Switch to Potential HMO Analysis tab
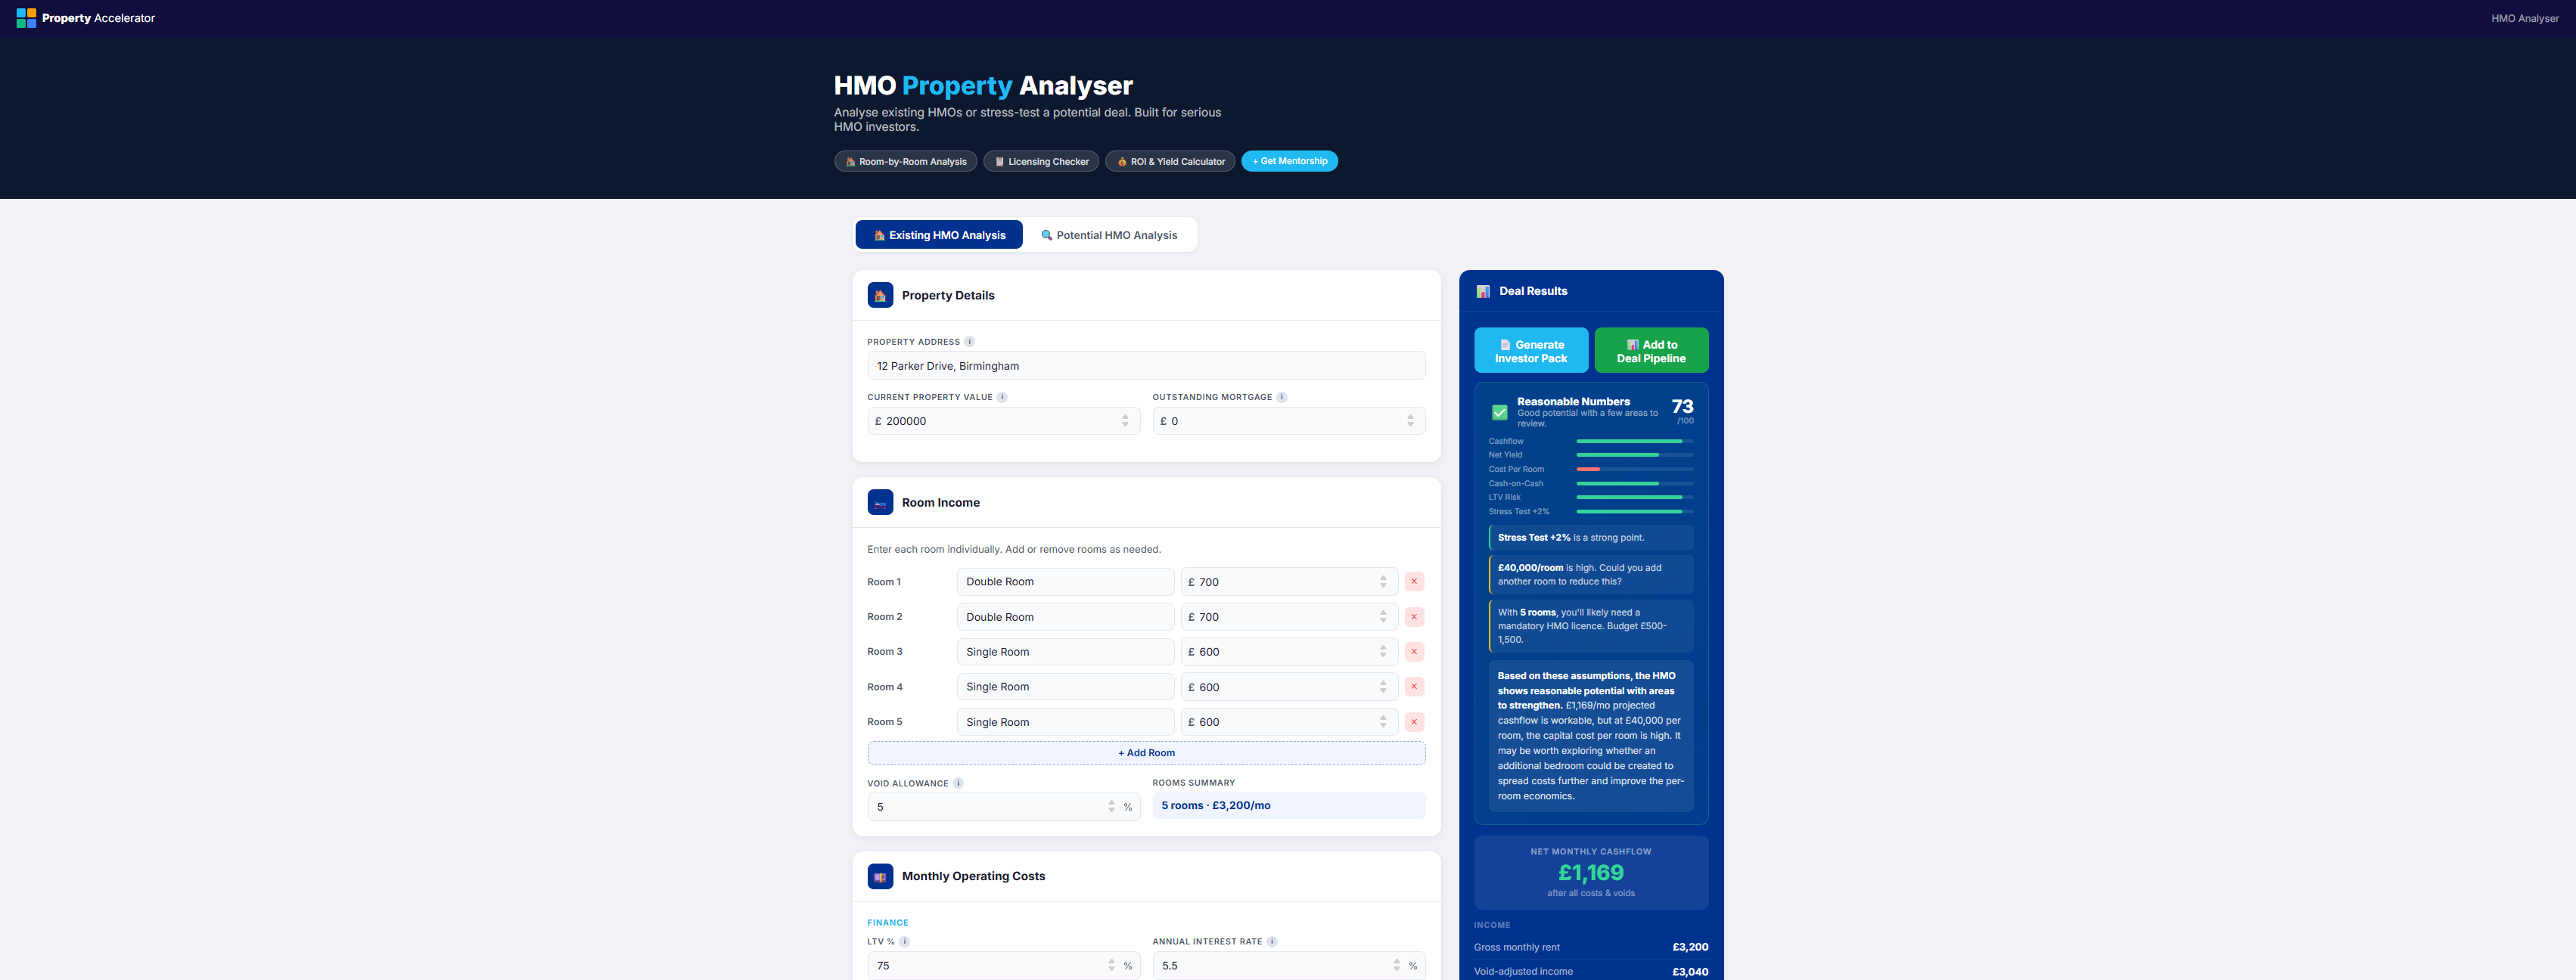Screen dimensions: 2576x980 click(x=1109, y=235)
